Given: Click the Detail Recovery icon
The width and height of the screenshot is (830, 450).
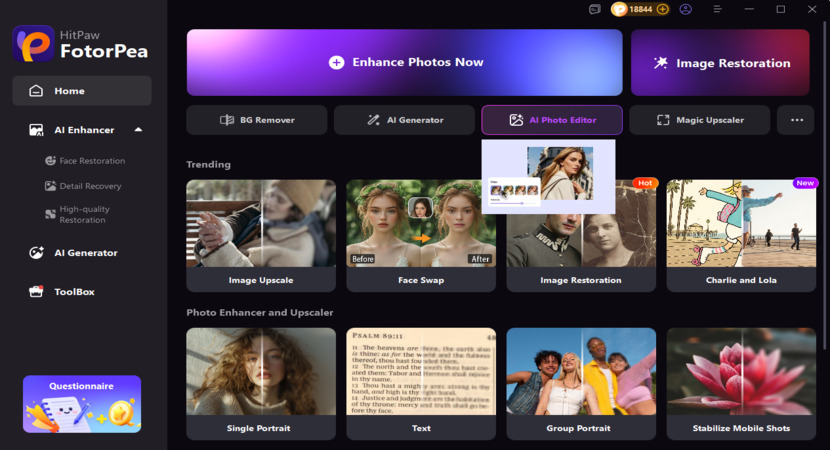Looking at the screenshot, I should pos(50,186).
